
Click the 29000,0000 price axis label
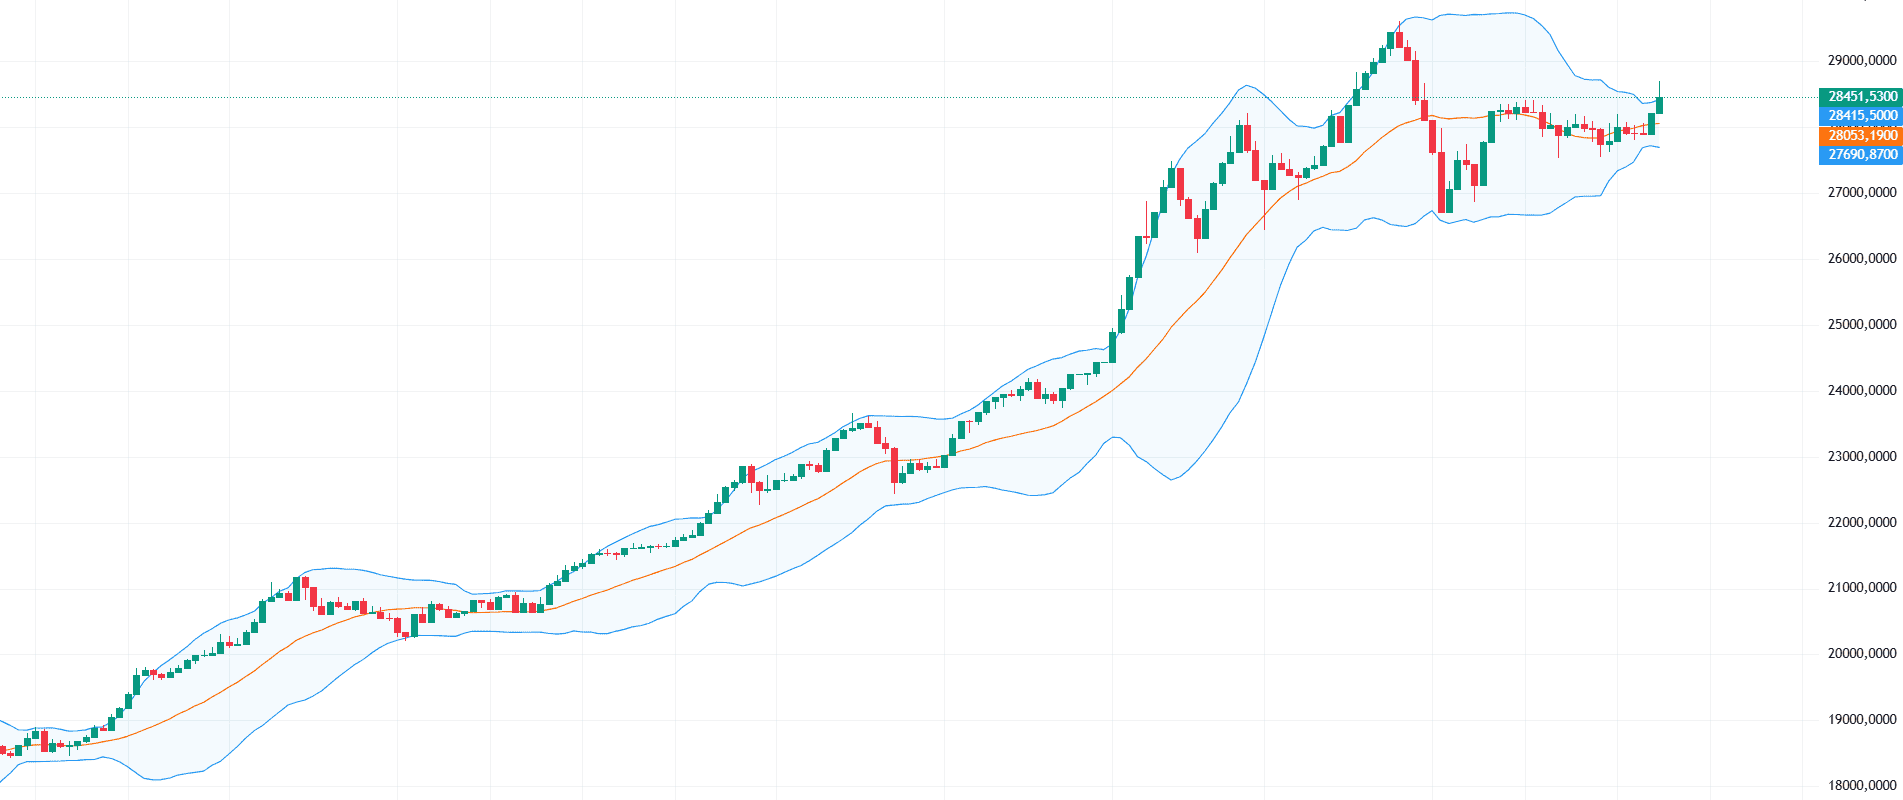coord(1861,61)
